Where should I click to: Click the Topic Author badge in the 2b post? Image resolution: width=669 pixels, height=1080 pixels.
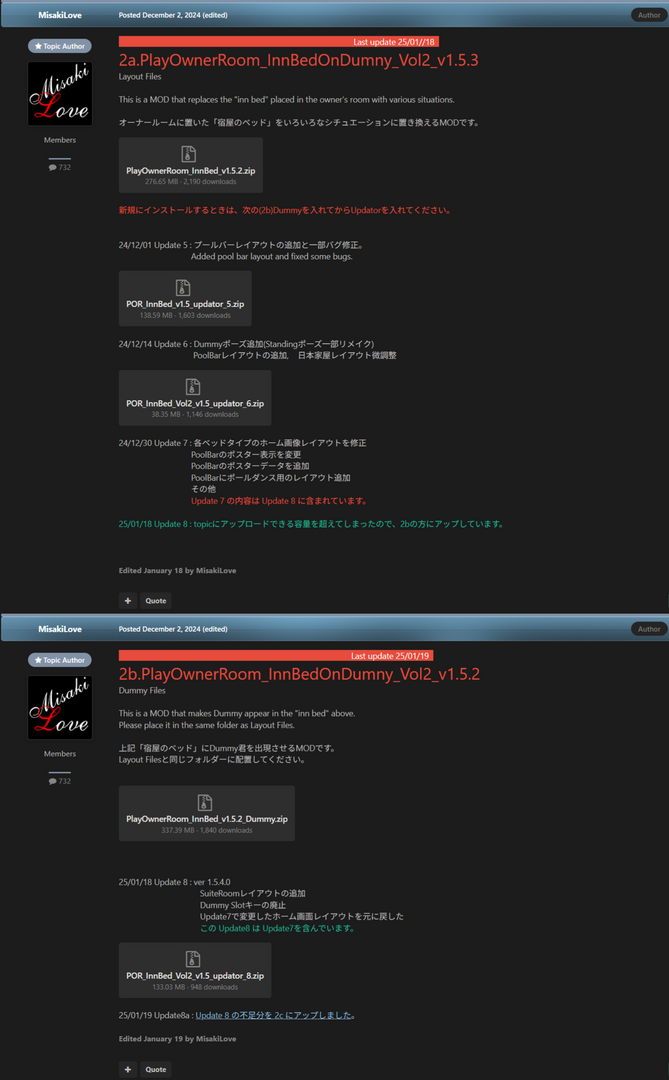click(x=60, y=660)
